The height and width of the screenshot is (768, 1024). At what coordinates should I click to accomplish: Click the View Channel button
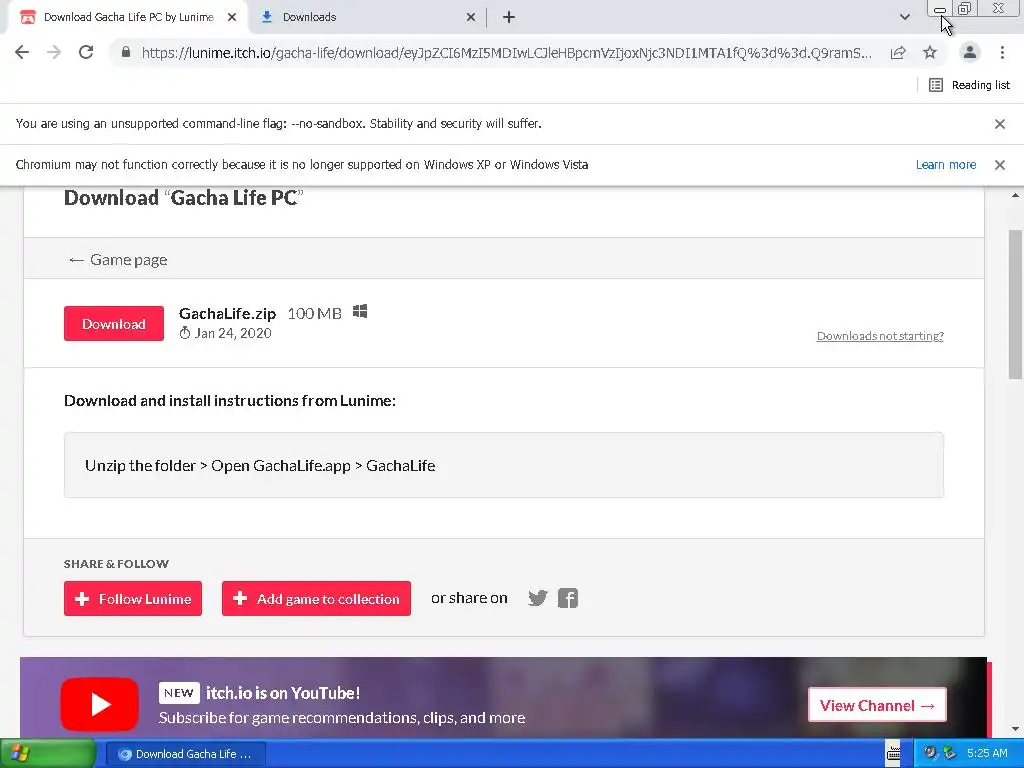point(877,705)
